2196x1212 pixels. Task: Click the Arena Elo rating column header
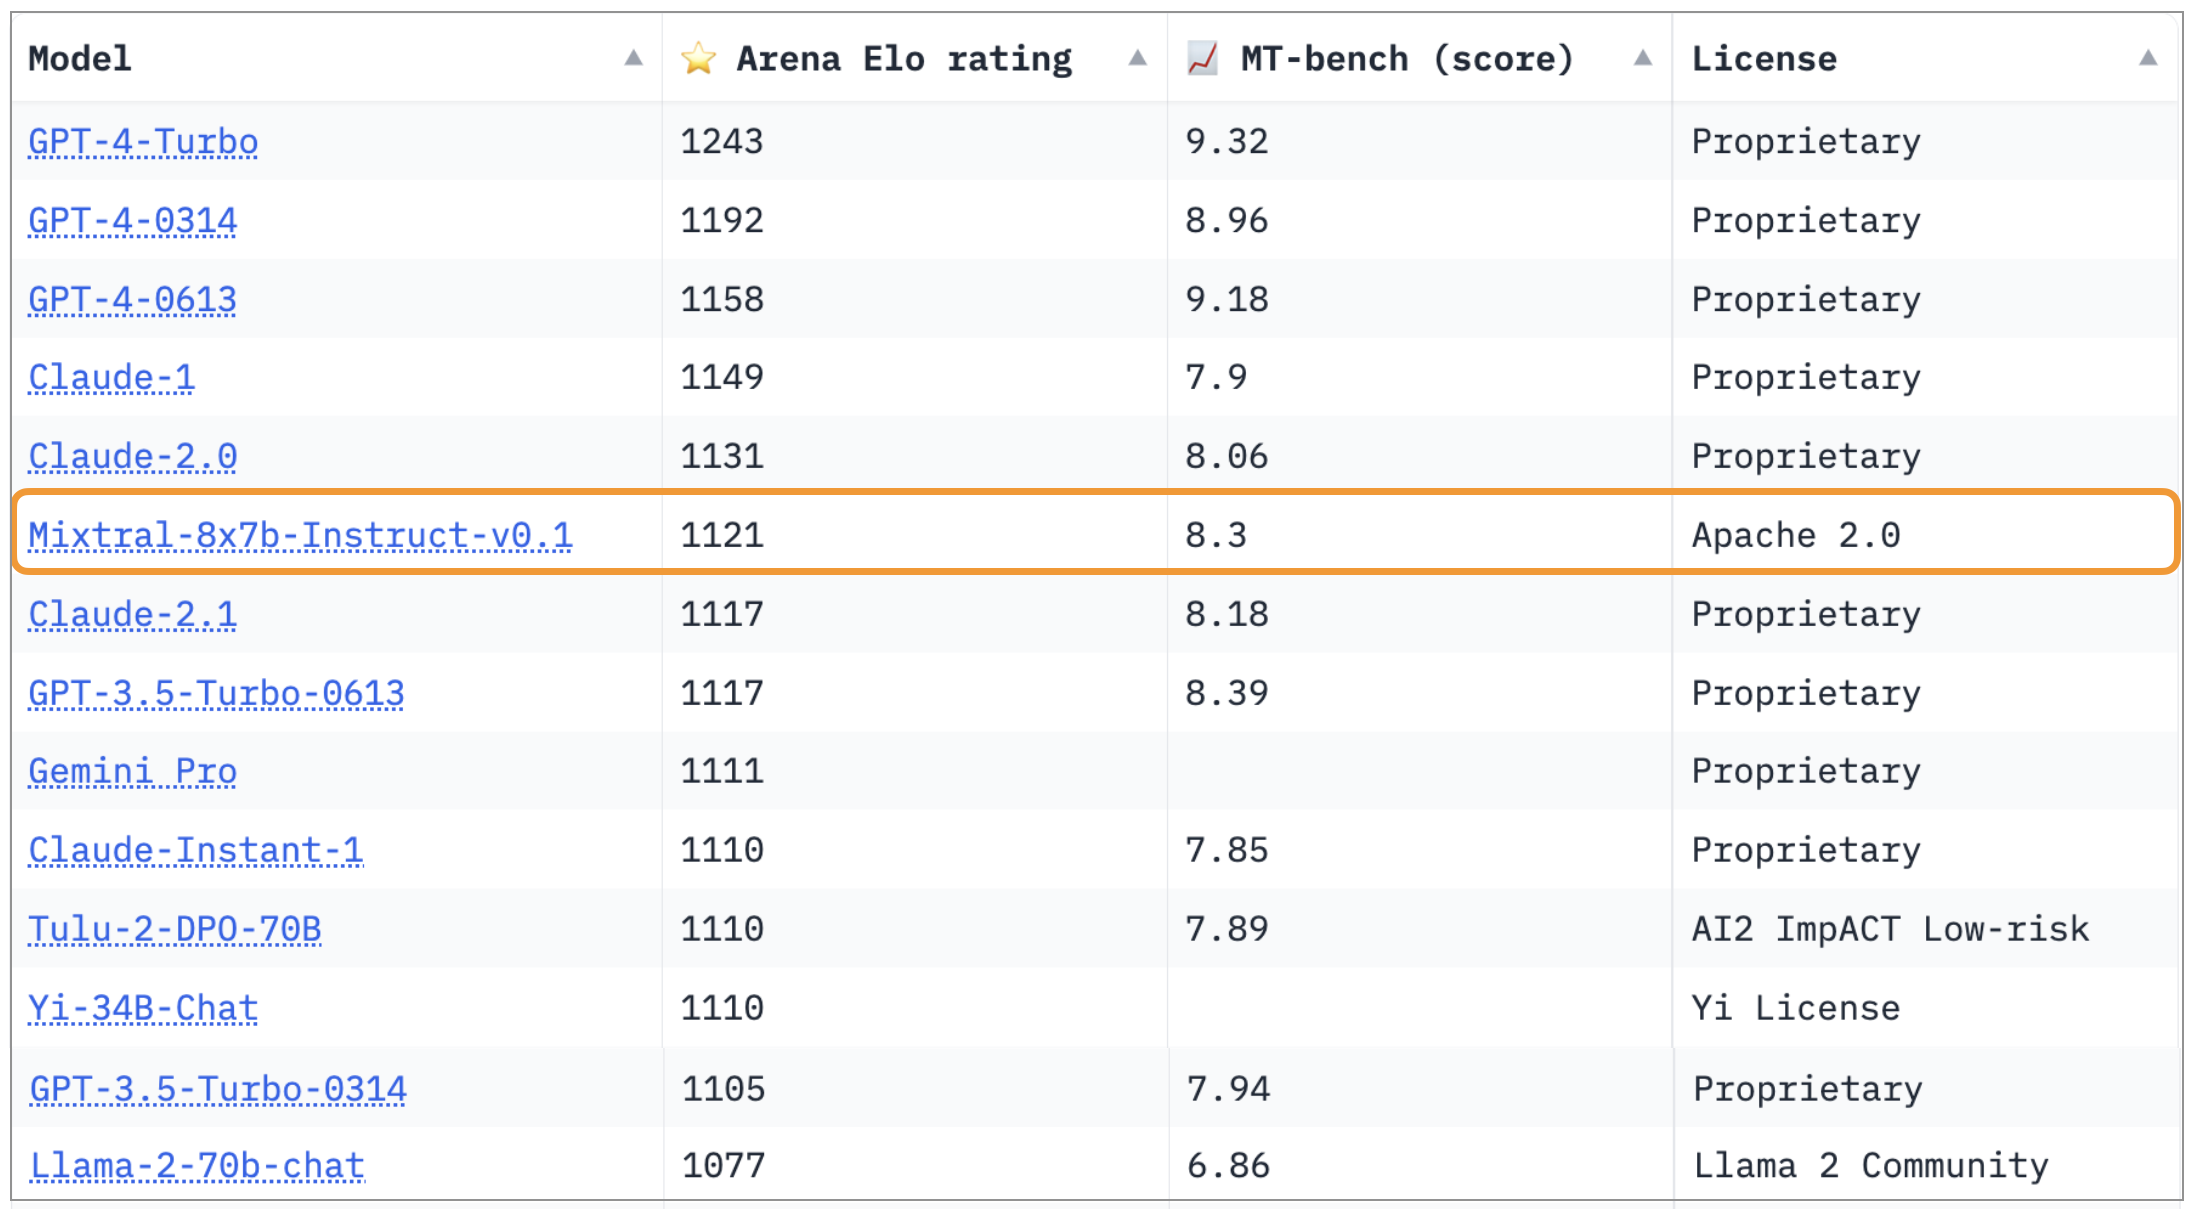click(902, 58)
